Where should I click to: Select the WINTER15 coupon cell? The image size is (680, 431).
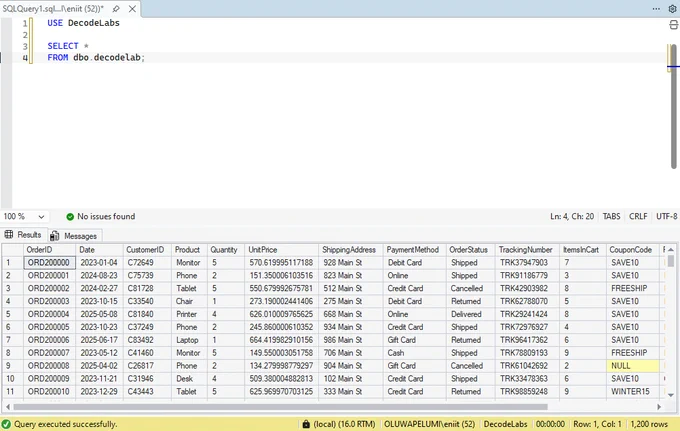coord(633,392)
